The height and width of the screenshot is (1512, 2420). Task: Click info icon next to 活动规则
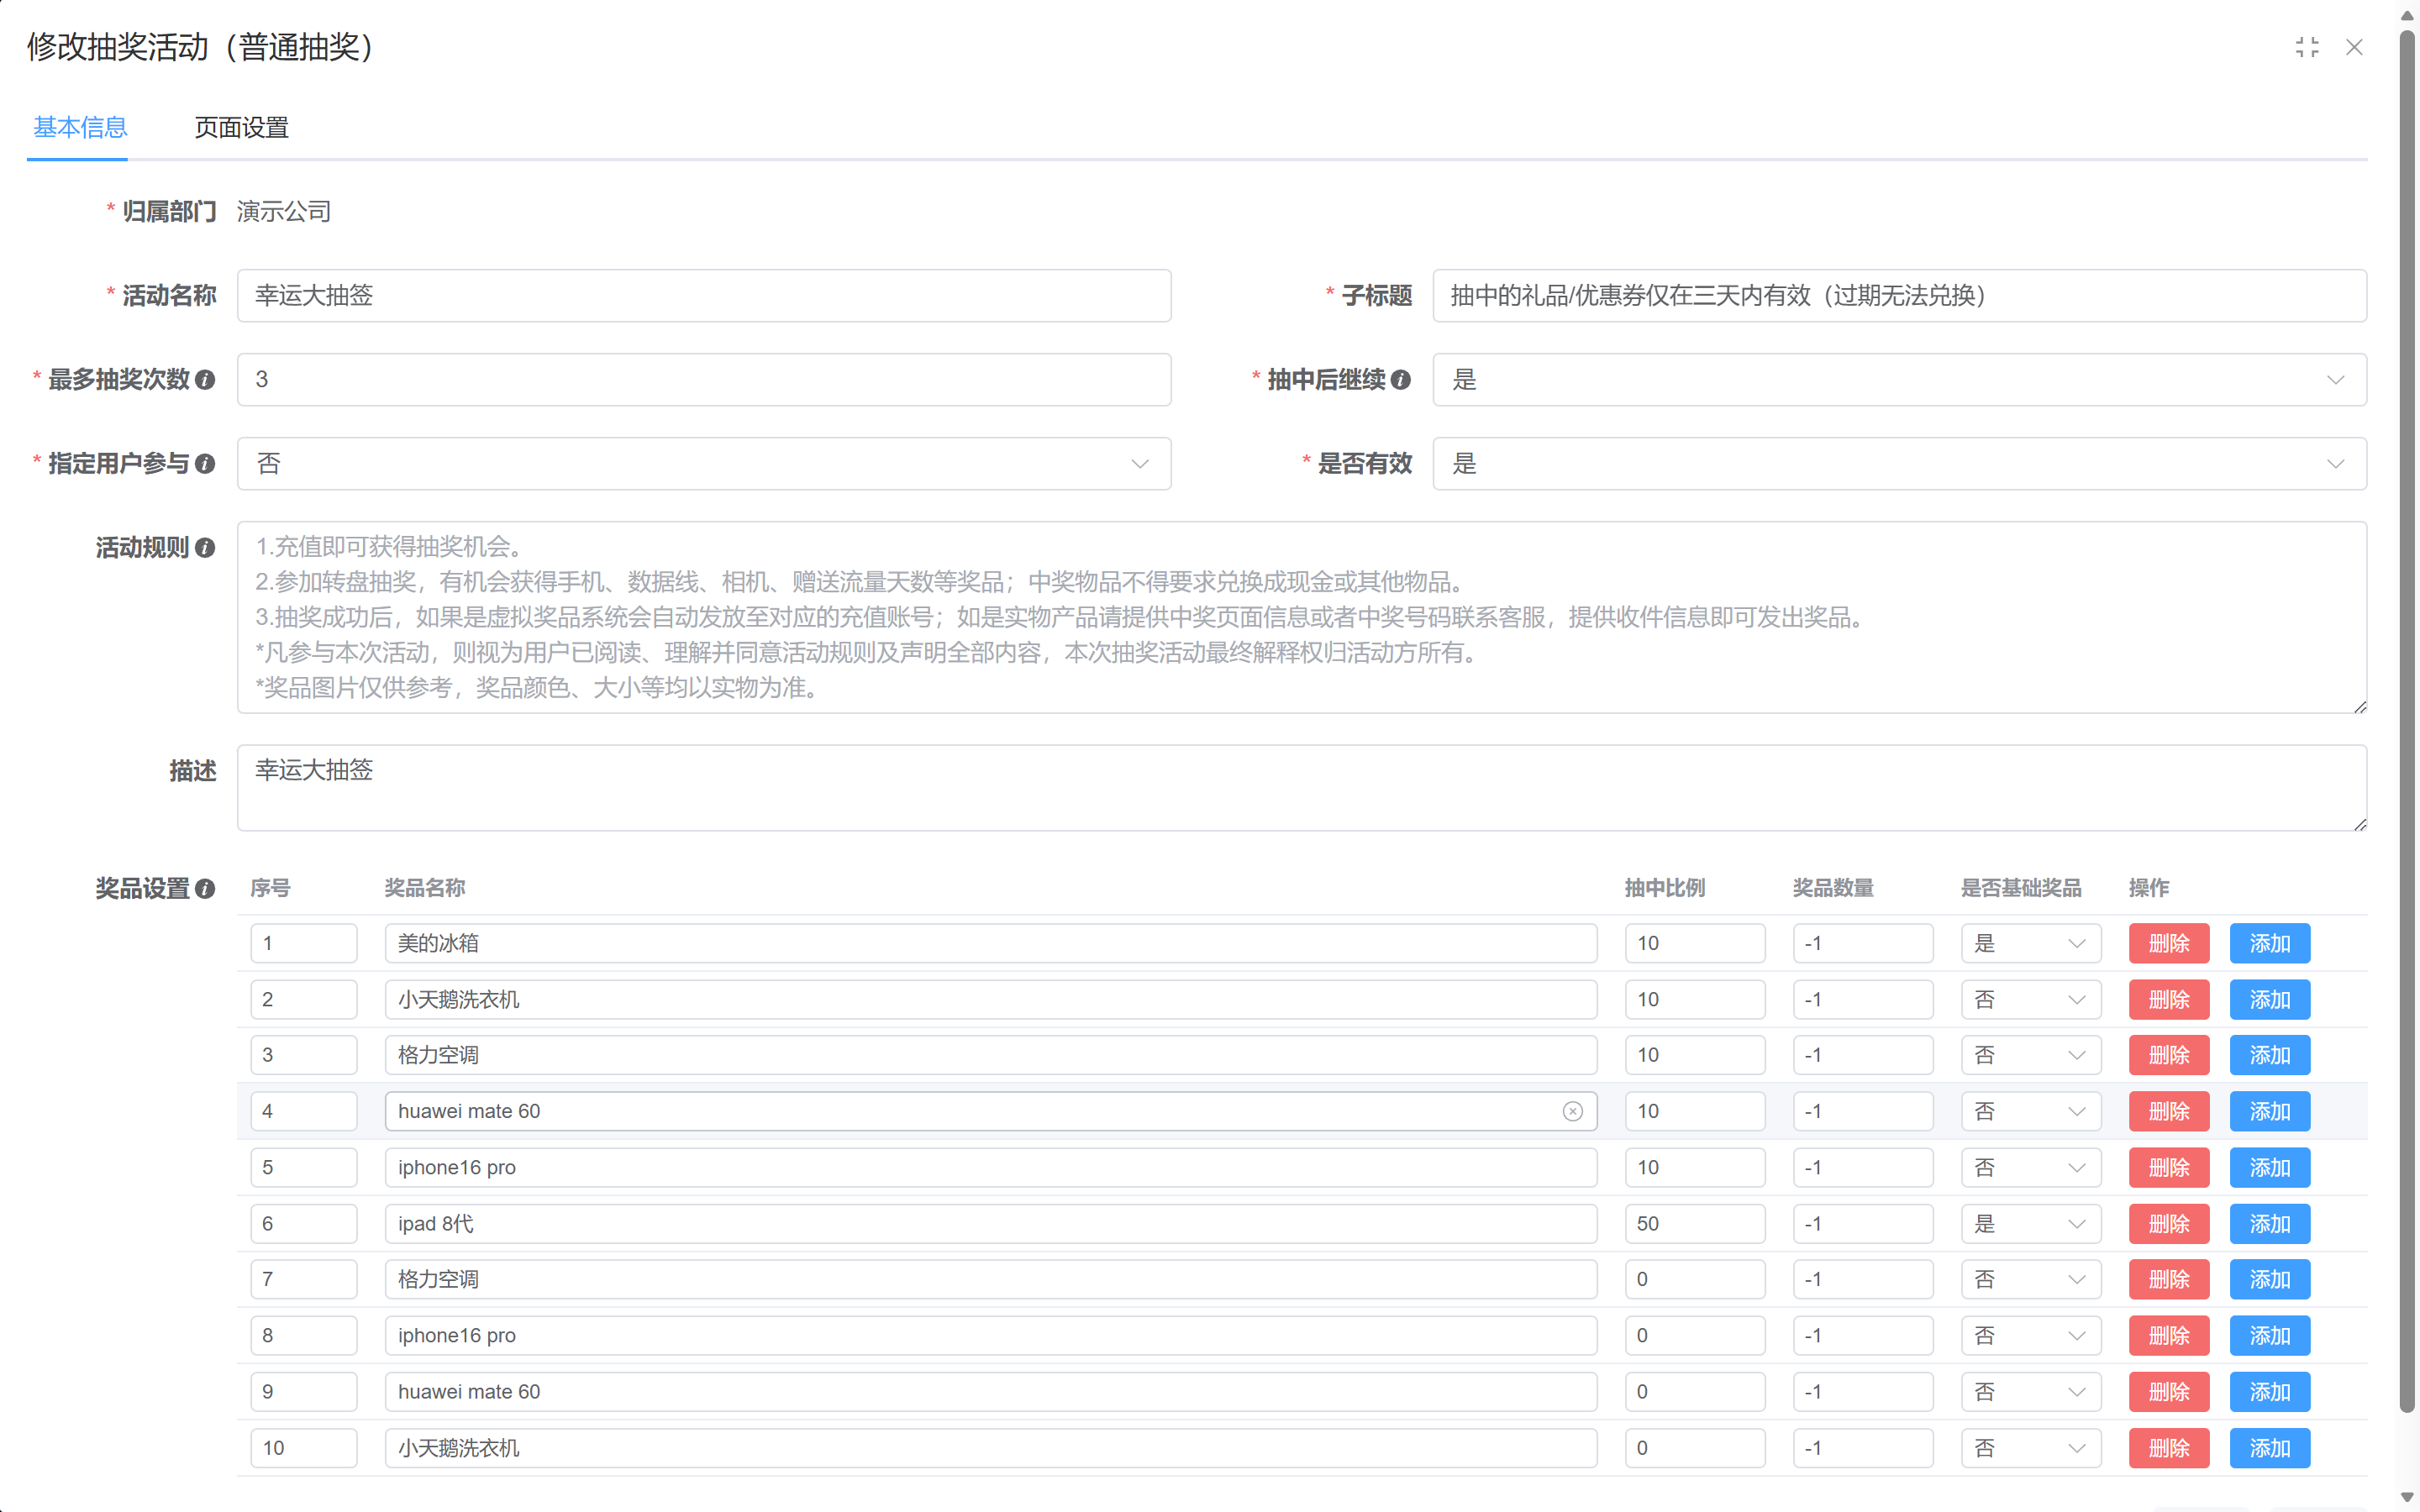206,548
